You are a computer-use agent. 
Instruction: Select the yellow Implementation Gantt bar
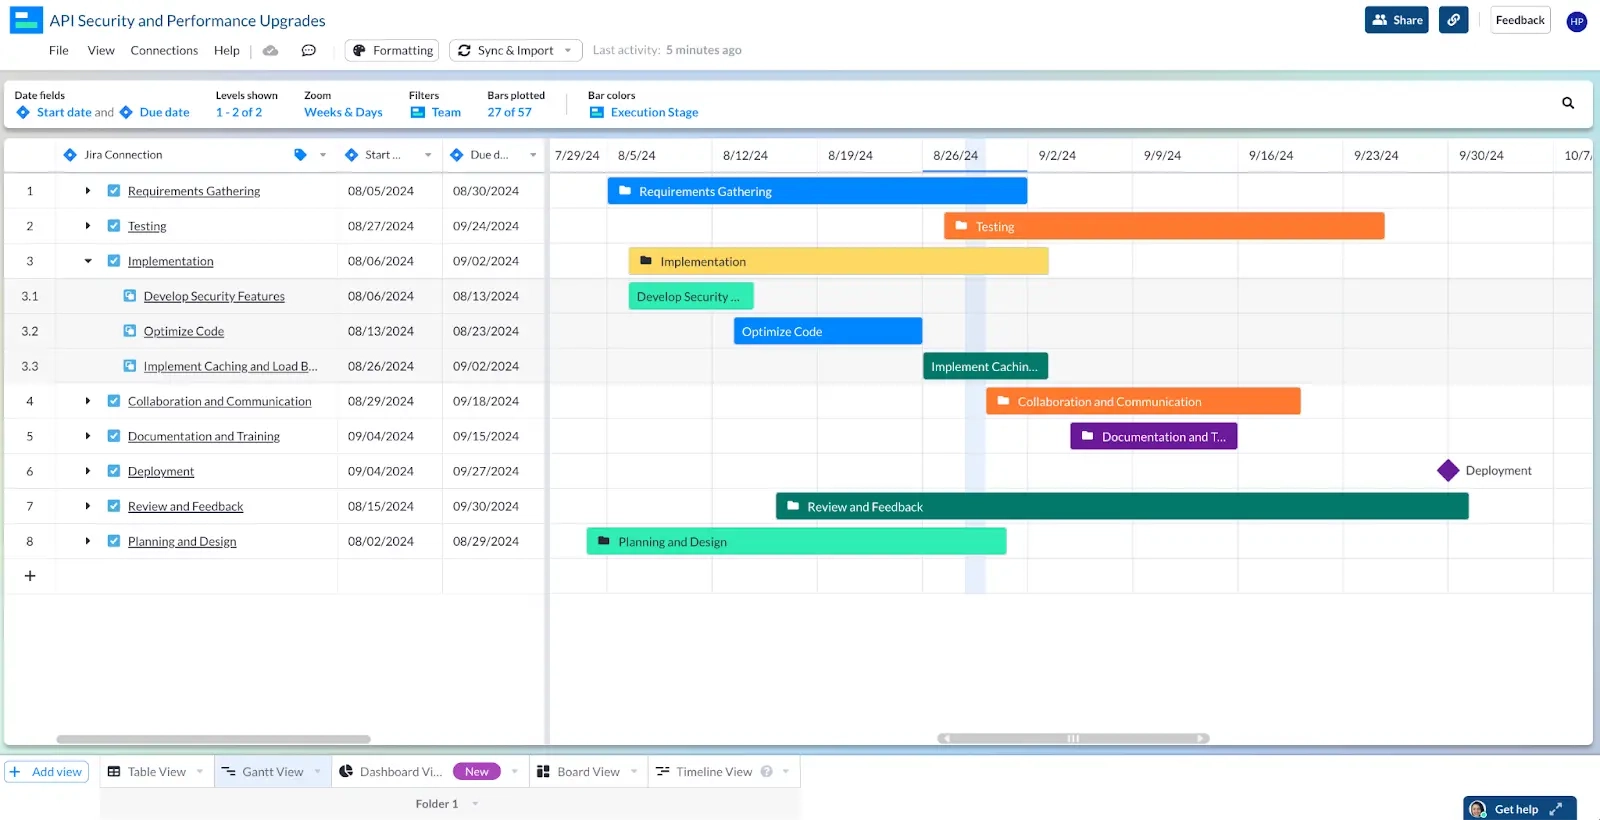[x=838, y=261]
